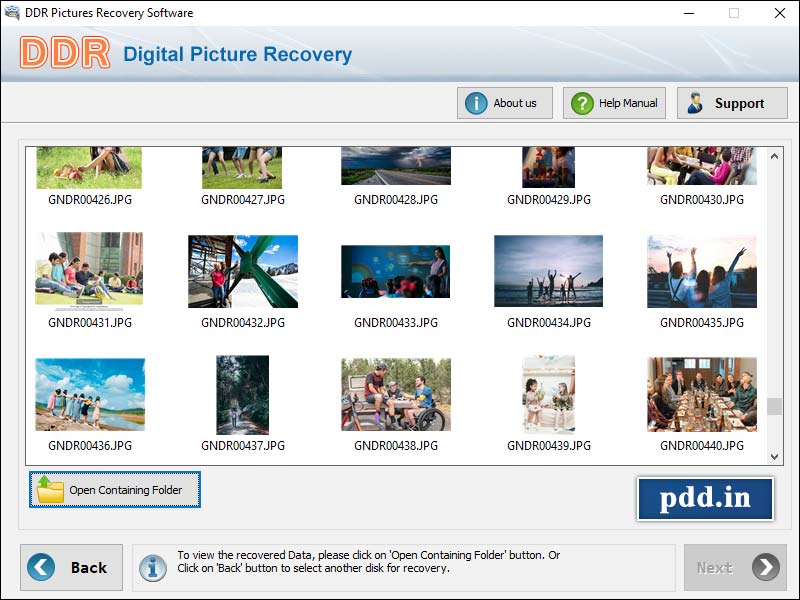Viewport: 800px width, 600px height.
Task: Click the scrollbar down arrow
Action: pos(775,456)
